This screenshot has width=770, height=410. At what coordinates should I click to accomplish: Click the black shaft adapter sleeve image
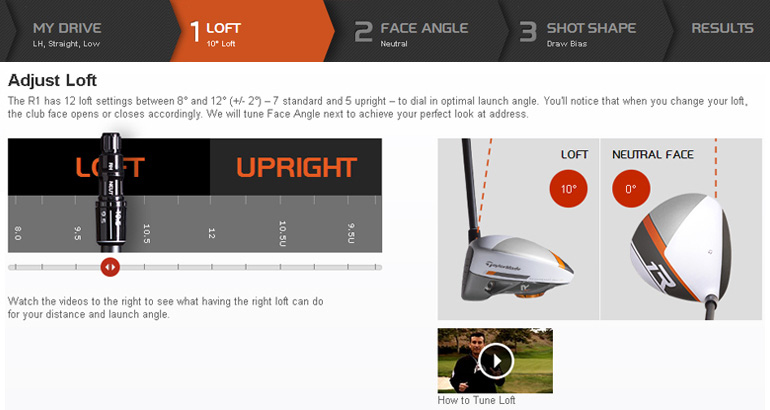click(x=111, y=189)
